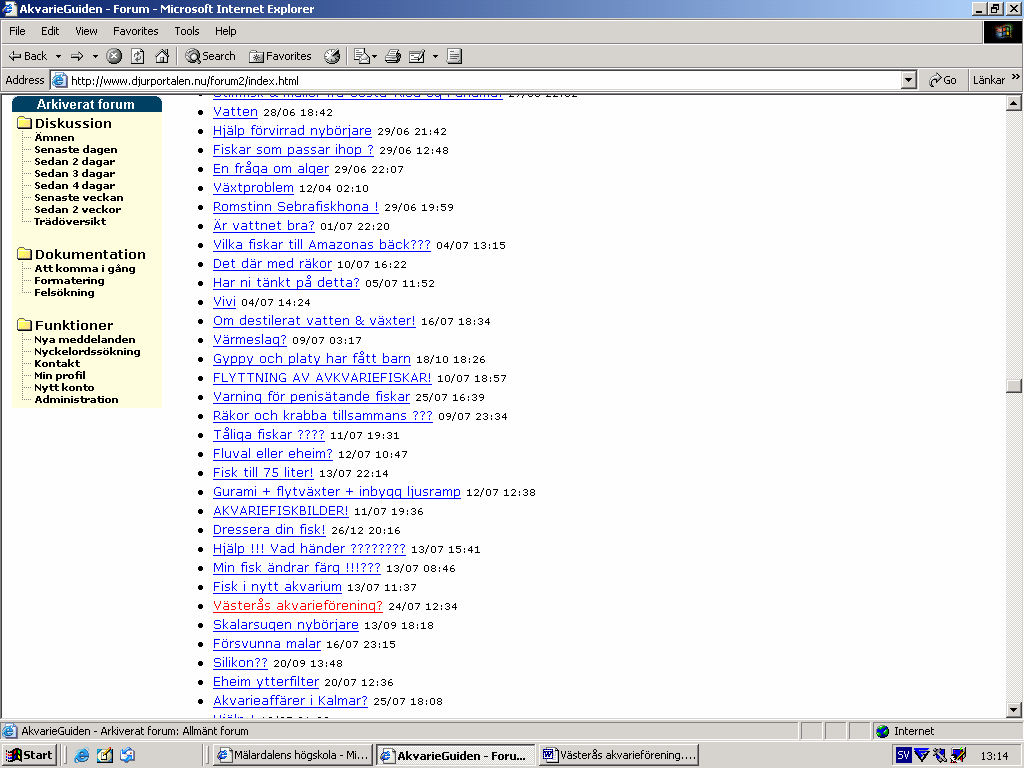
Task: Click the Funktioner folder icon
Action: click(25, 325)
